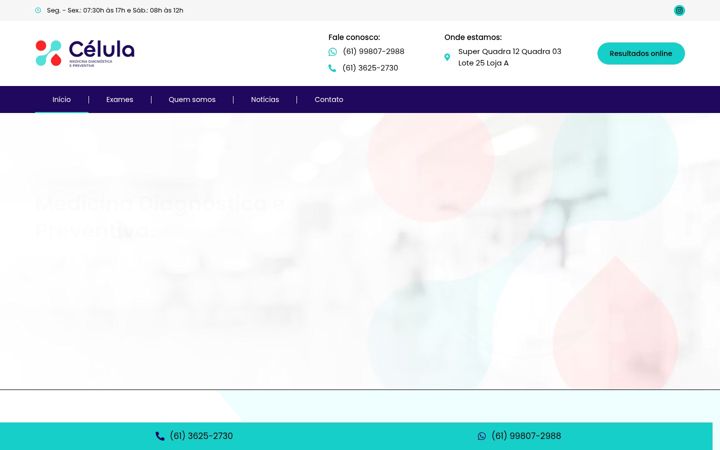720x450 pixels.
Task: Click the 'Fale conosco:' heading
Action: [354, 37]
